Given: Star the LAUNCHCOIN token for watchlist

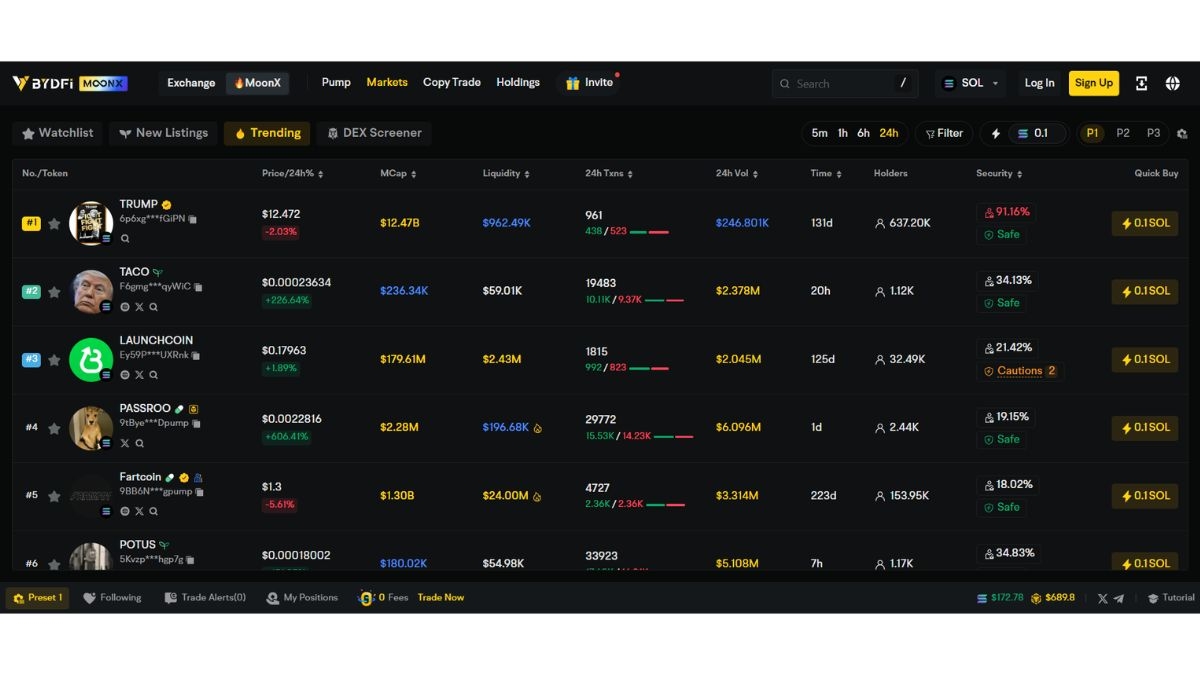Looking at the screenshot, I should (54, 360).
